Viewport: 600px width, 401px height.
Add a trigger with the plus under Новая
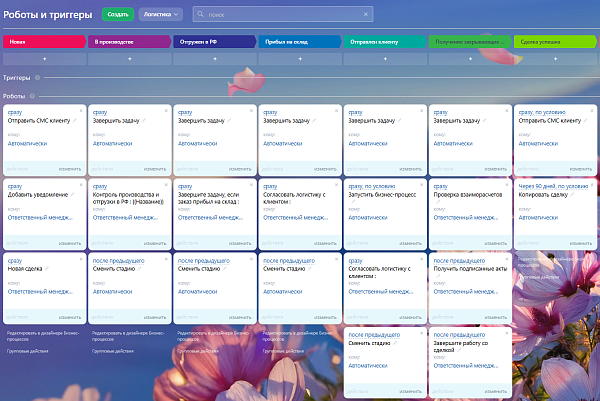click(x=44, y=59)
